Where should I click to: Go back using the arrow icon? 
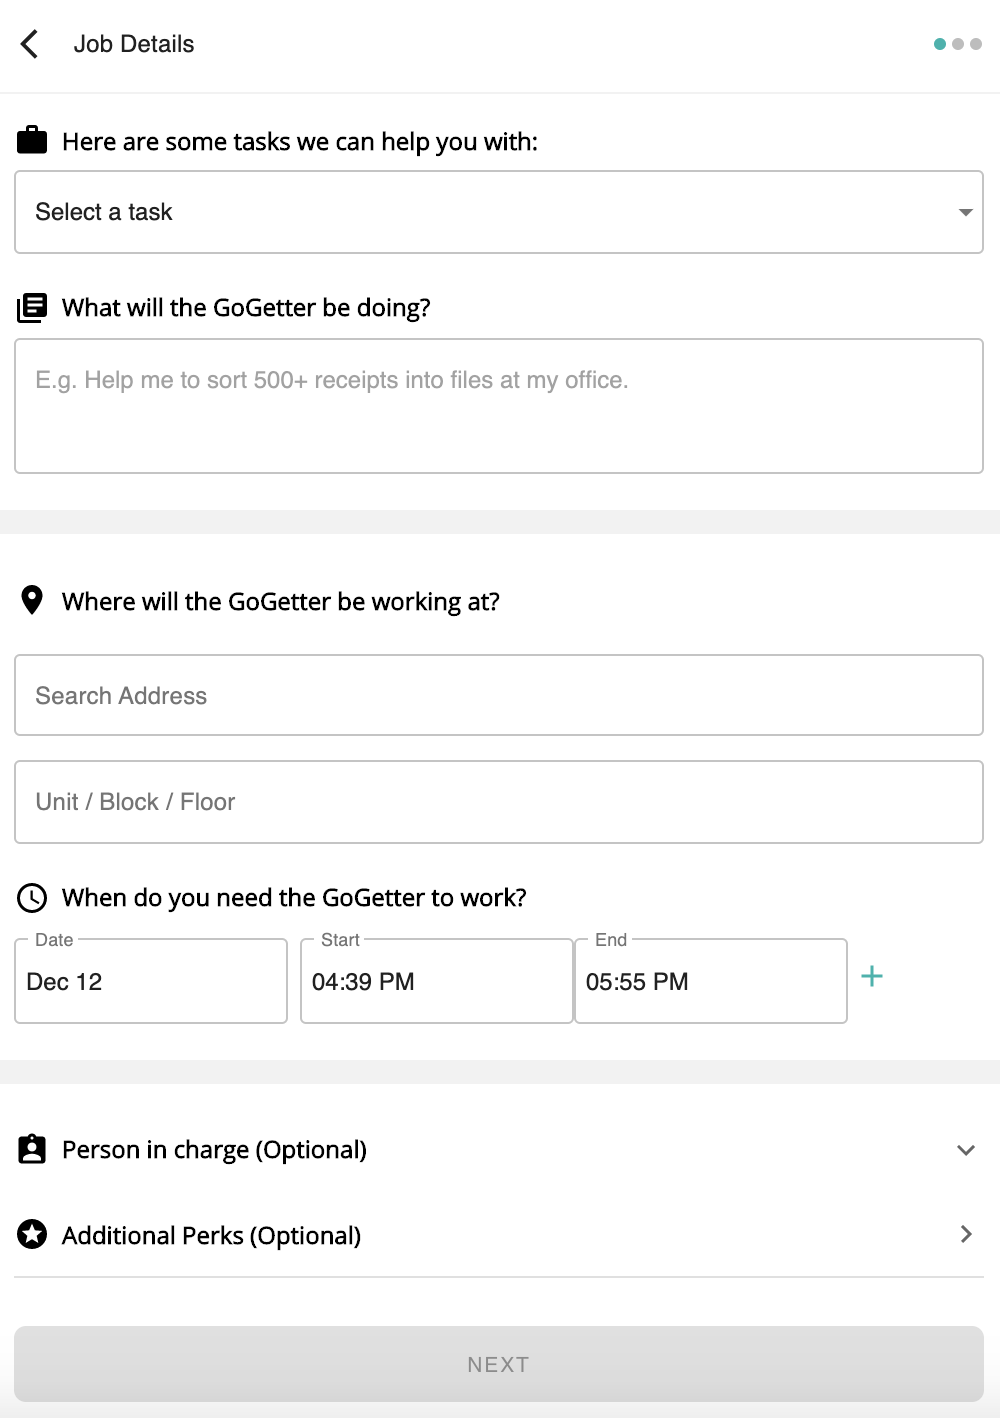click(x=30, y=44)
